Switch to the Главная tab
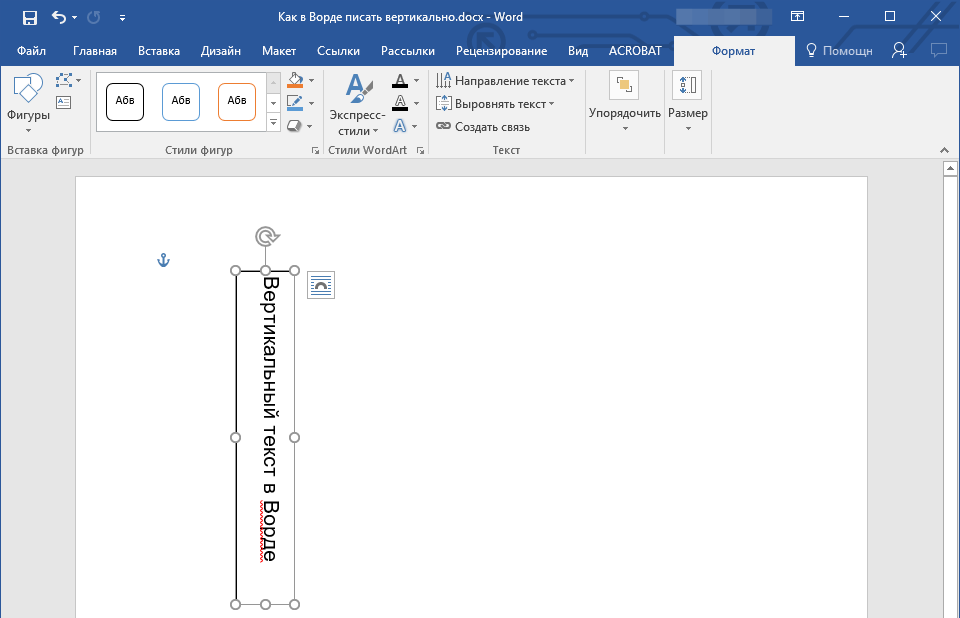 click(95, 51)
